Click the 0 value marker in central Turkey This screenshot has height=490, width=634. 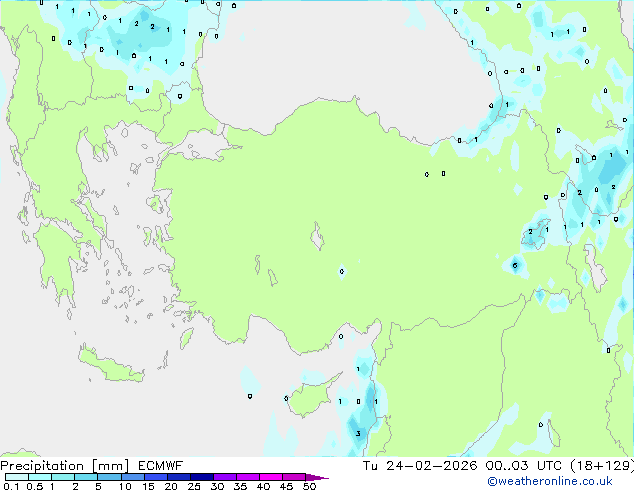pos(342,271)
